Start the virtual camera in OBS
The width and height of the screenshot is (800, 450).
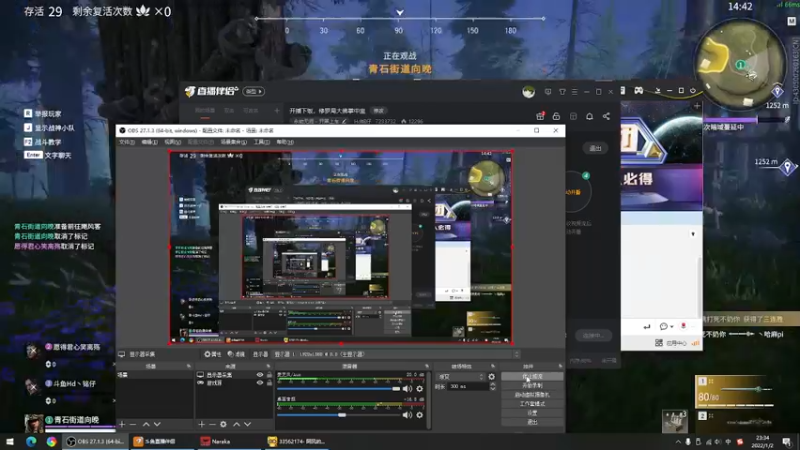point(532,395)
